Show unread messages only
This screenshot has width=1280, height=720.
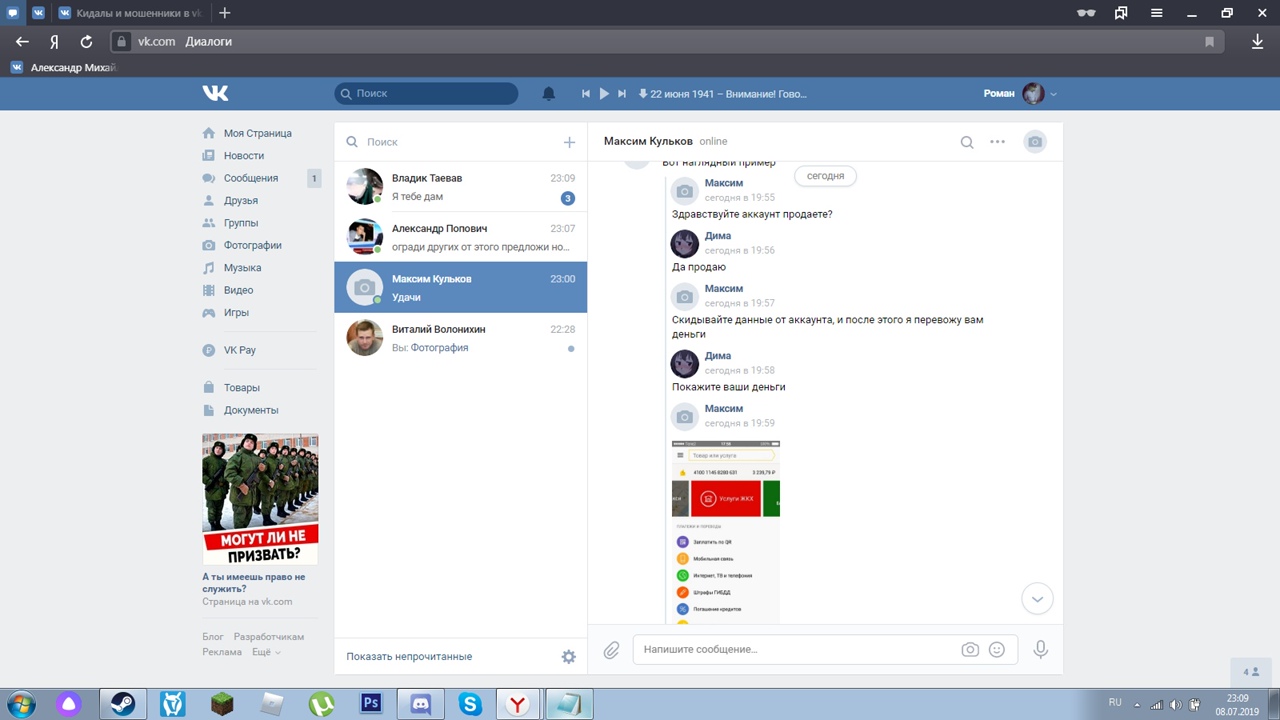click(409, 657)
